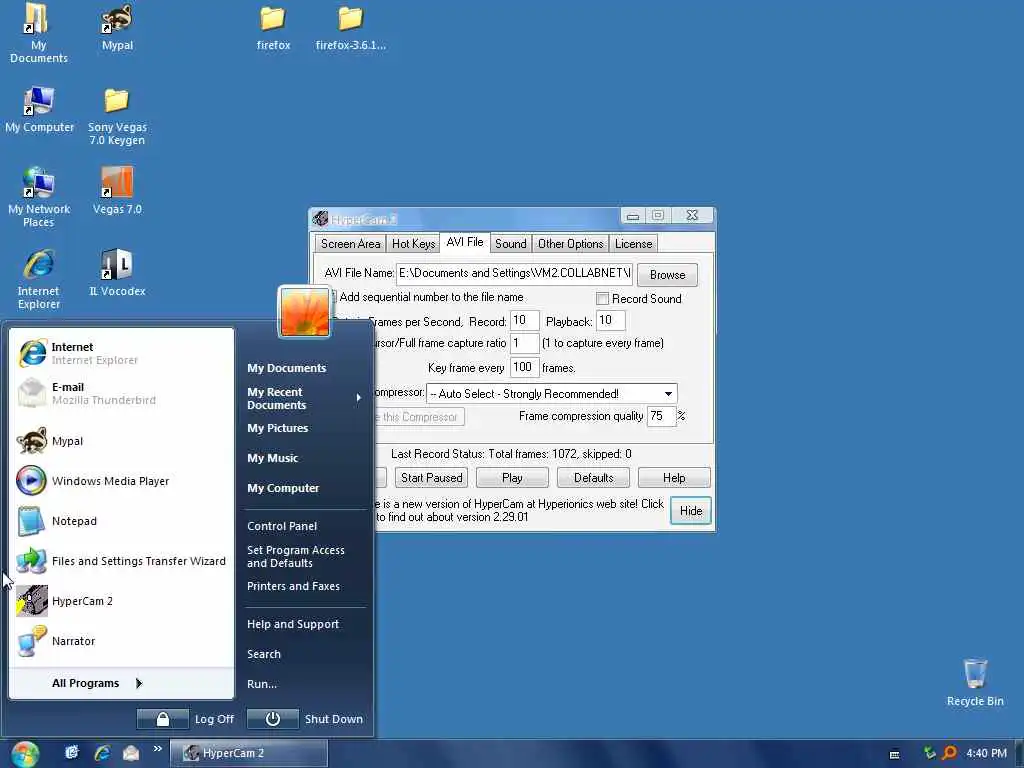Image resolution: width=1024 pixels, height=768 pixels.
Task: Click Run... in Start menu
Action: coord(262,684)
